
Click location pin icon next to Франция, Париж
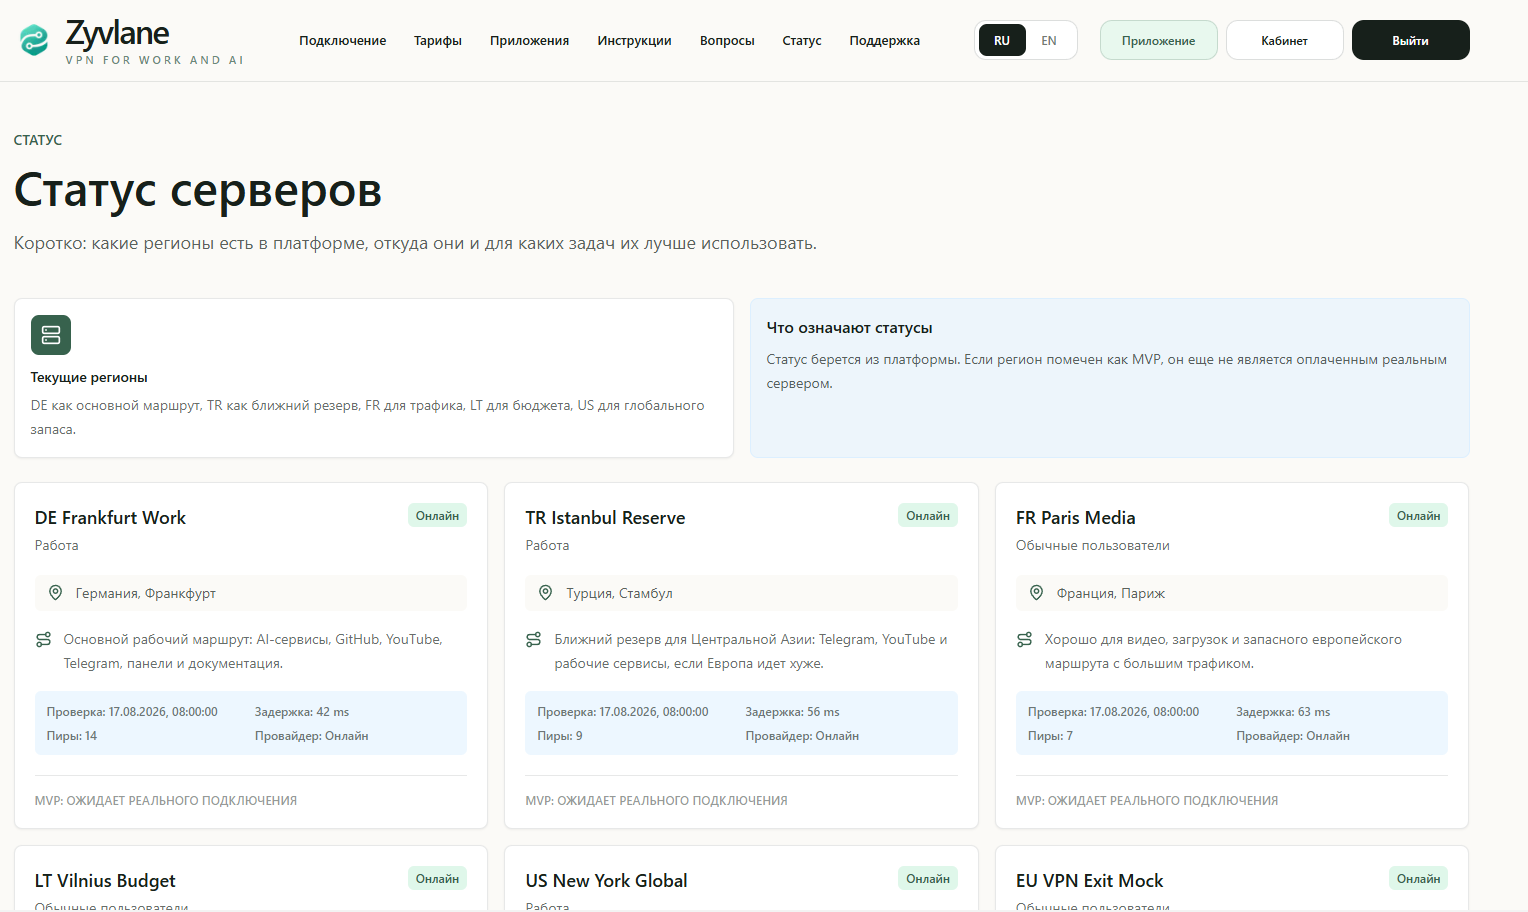pyautogui.click(x=1037, y=593)
